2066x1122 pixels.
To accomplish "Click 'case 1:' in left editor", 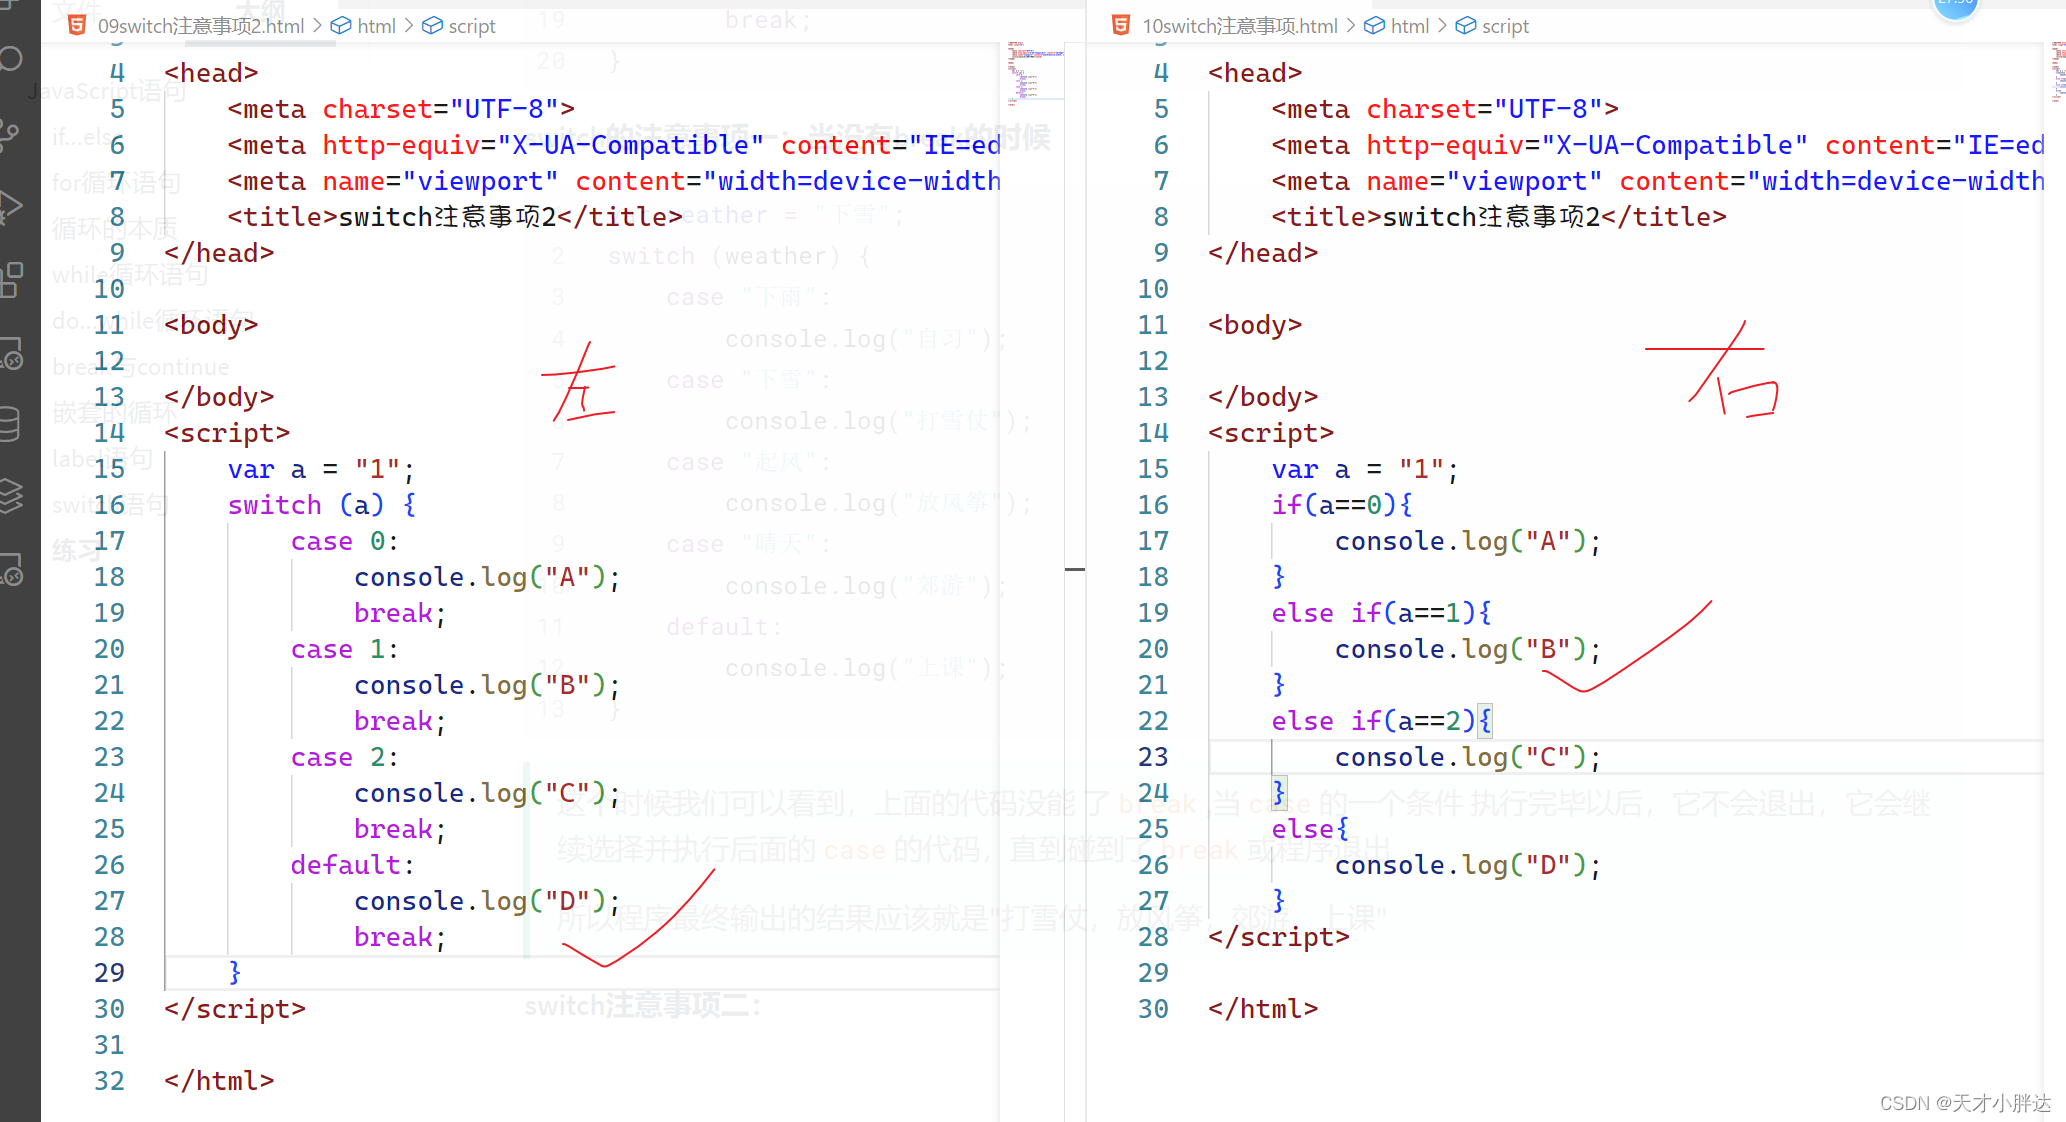I will pyautogui.click(x=345, y=649).
